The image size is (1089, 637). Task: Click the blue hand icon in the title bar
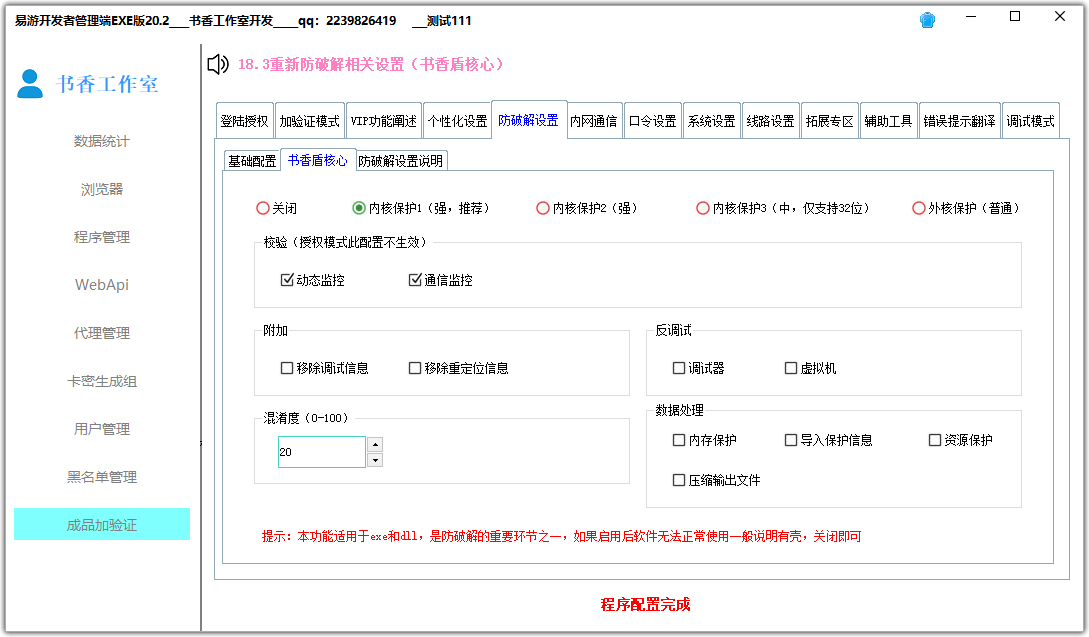pos(927,18)
